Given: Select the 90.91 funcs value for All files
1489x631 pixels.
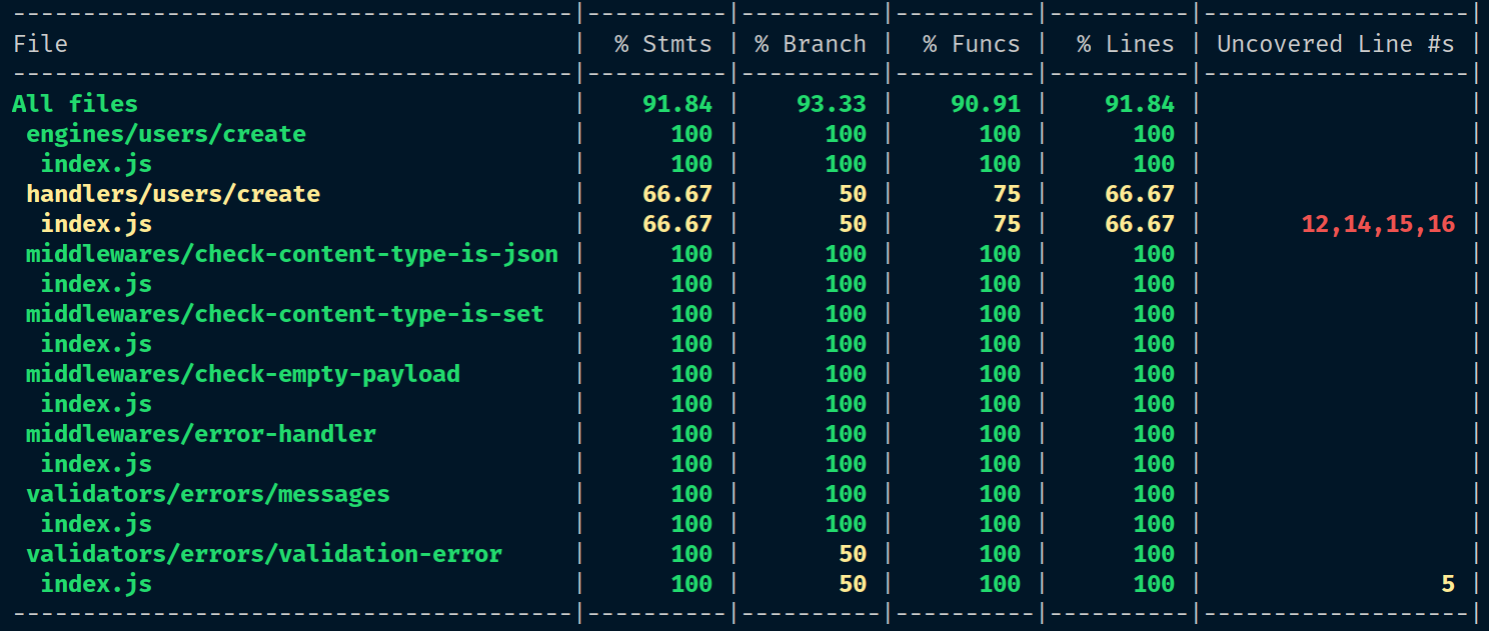Looking at the screenshot, I should coord(985,104).
